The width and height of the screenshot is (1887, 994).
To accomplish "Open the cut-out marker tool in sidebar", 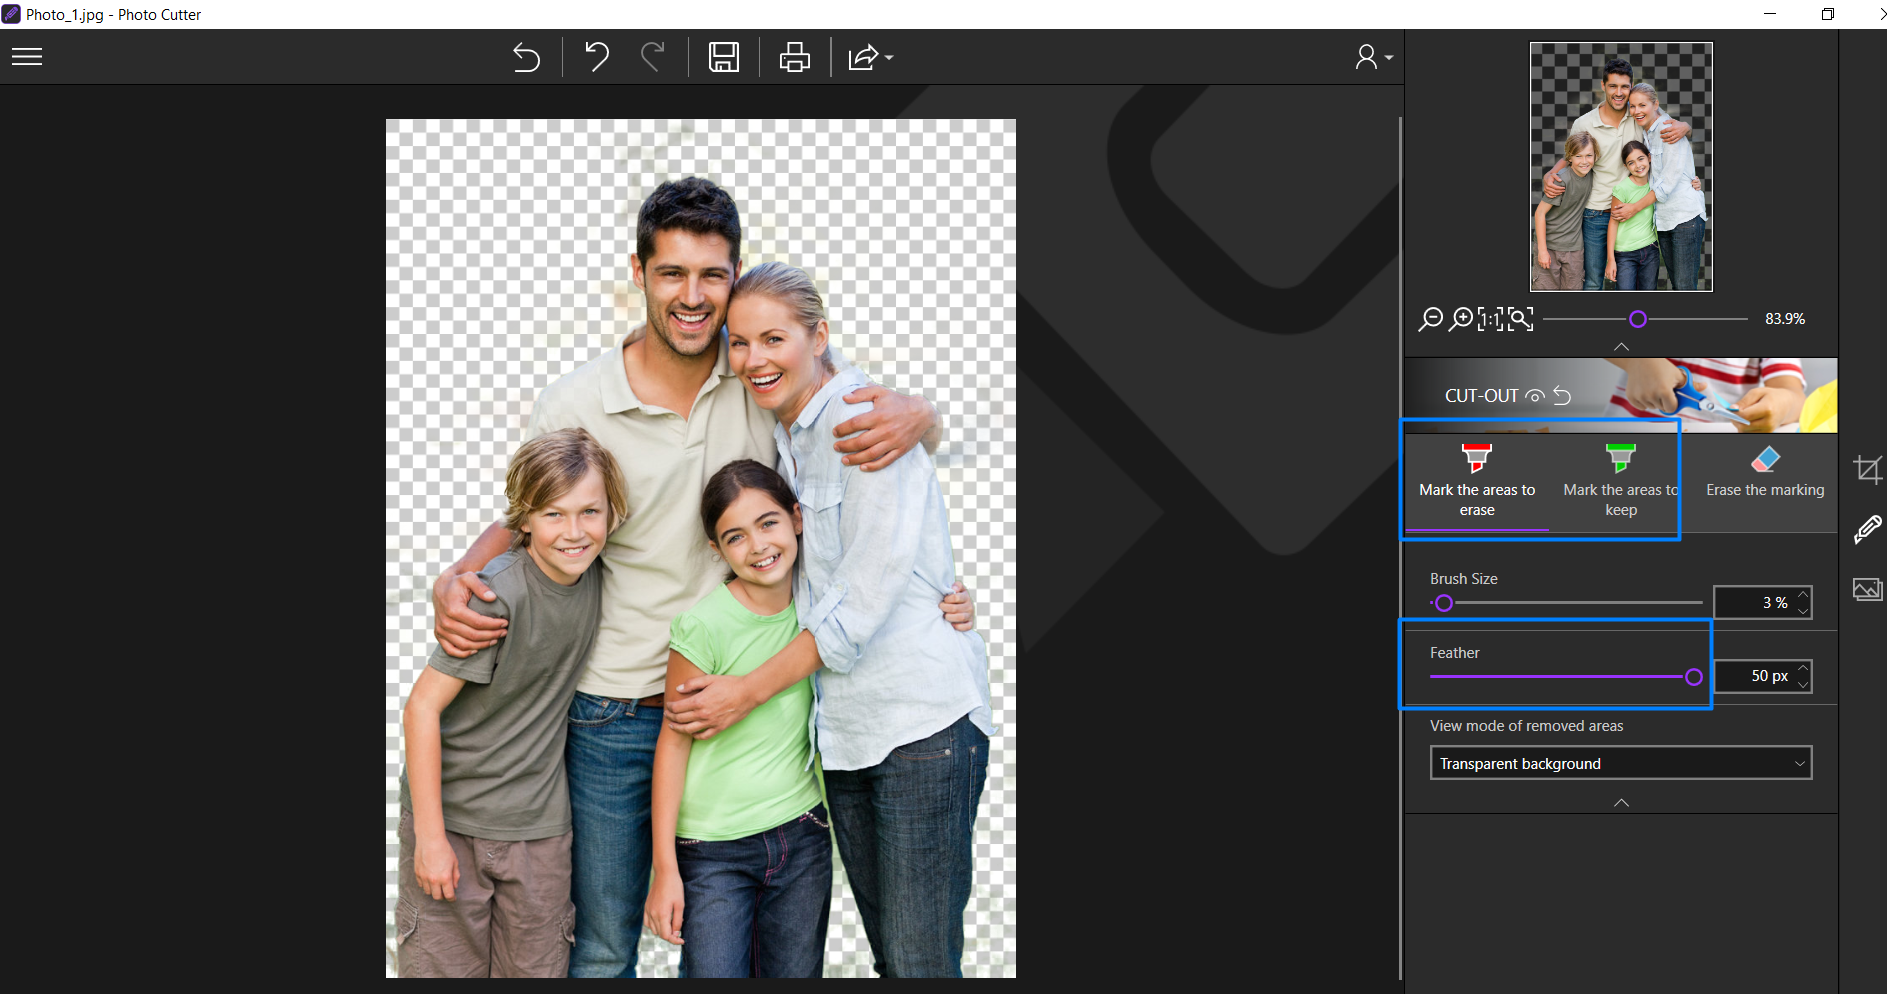I will pos(1867,529).
